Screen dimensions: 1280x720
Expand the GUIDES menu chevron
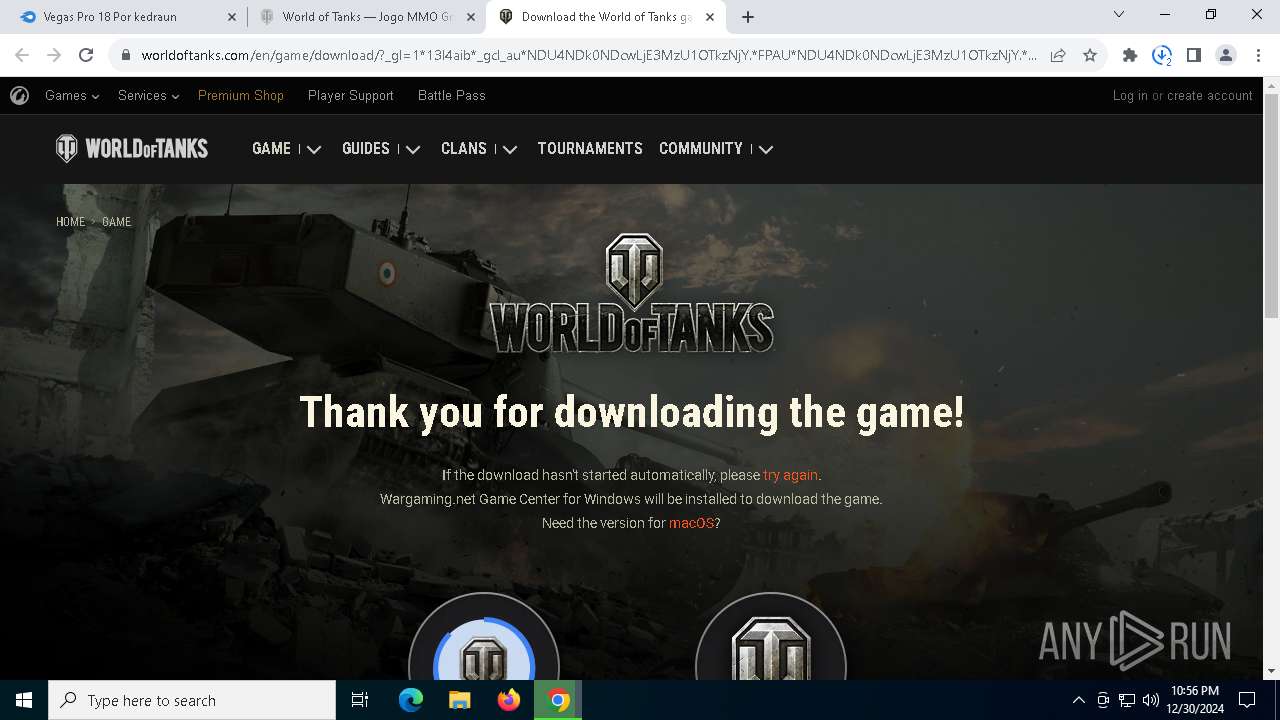pyautogui.click(x=413, y=149)
